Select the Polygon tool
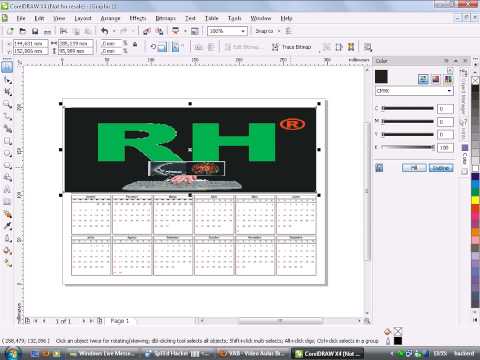 pyautogui.click(x=7, y=166)
